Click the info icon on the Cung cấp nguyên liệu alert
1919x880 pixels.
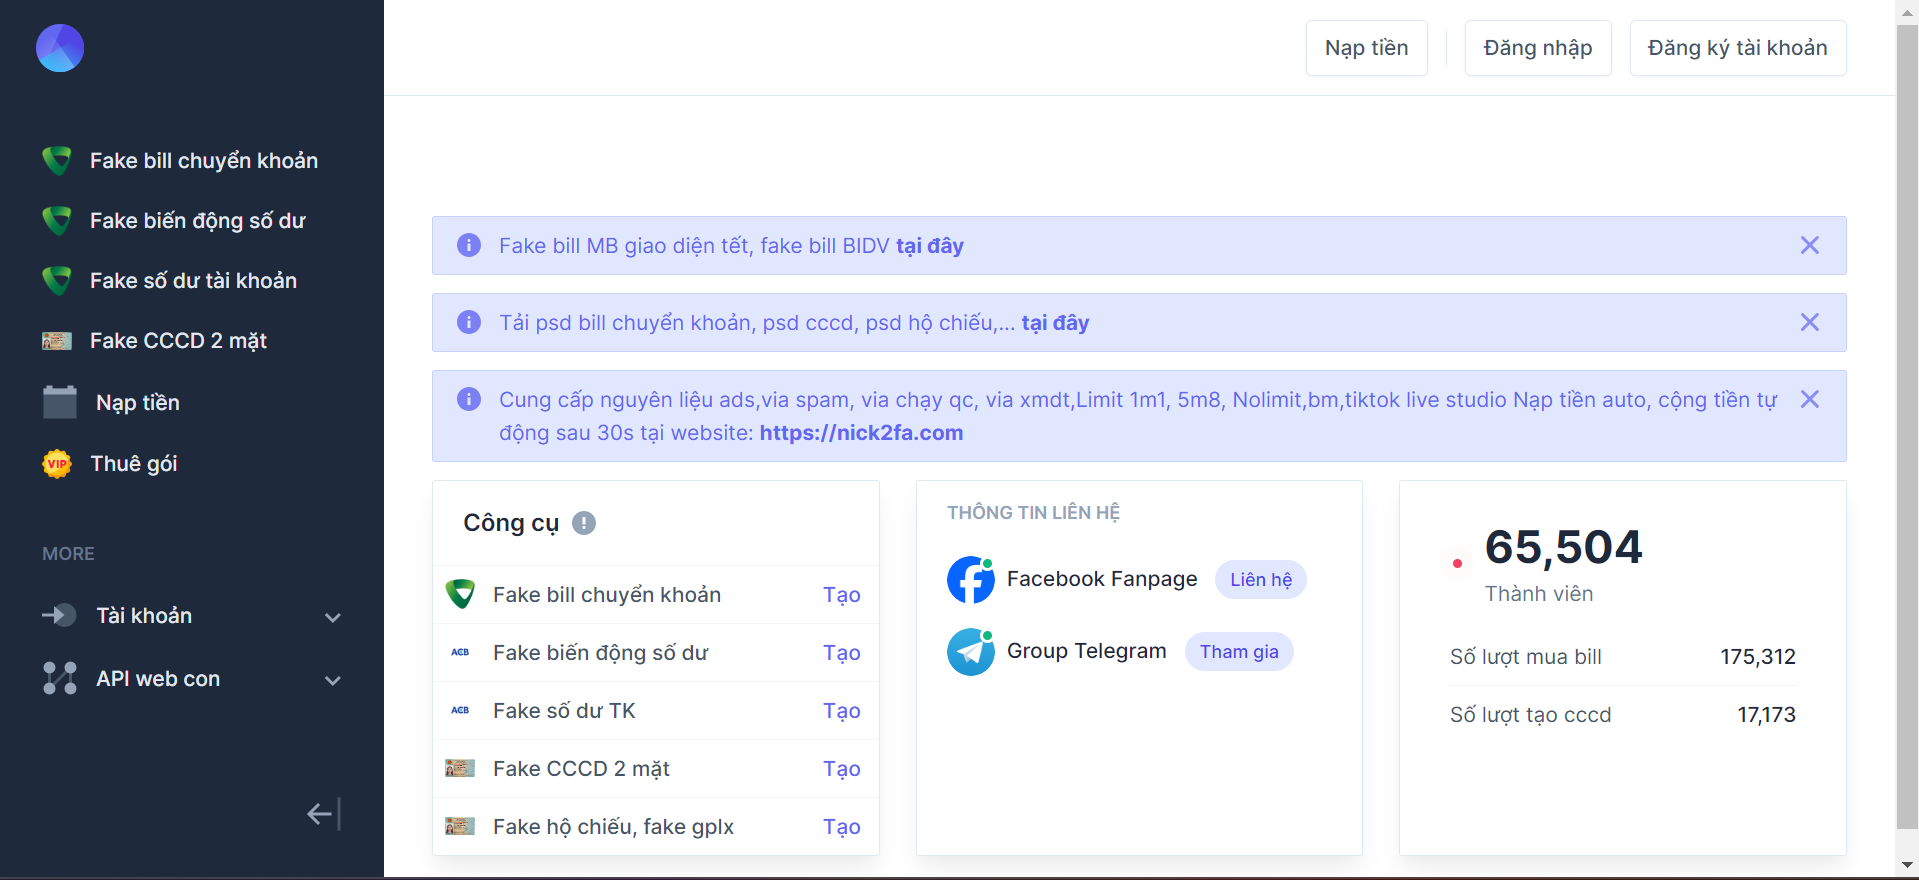pyautogui.click(x=469, y=399)
